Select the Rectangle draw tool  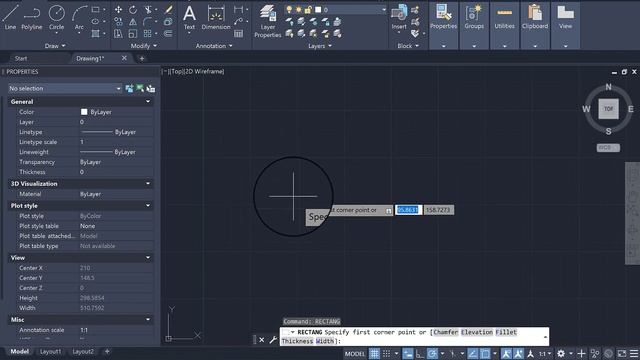[96, 9]
